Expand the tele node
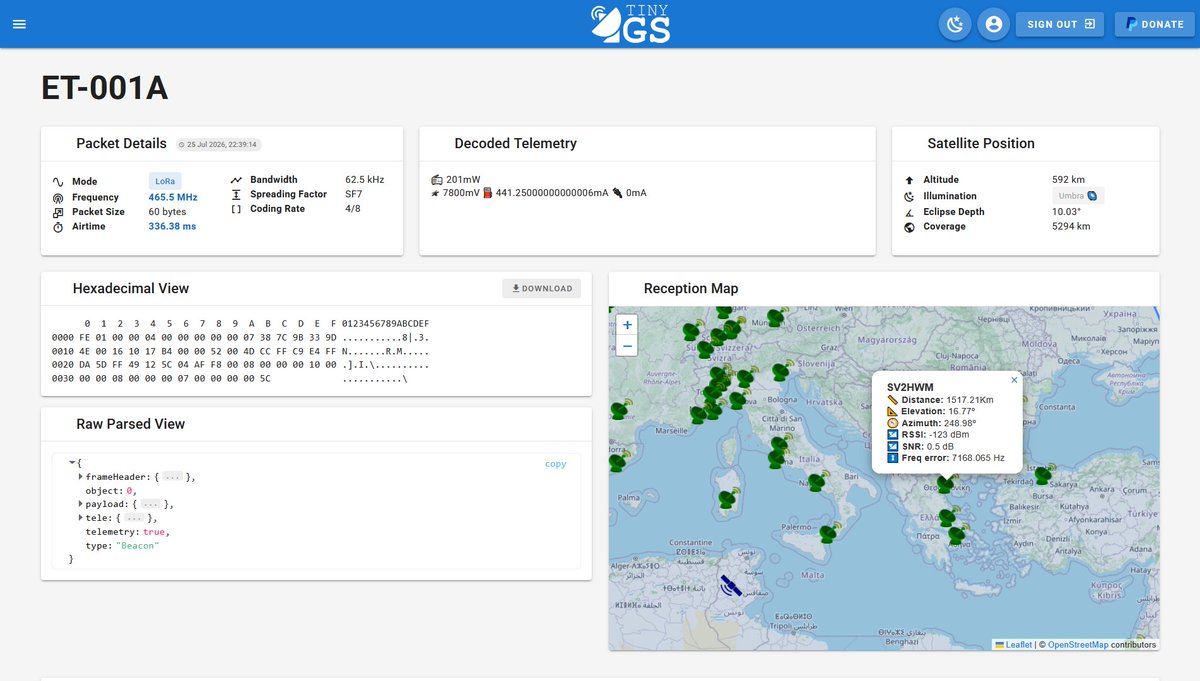This screenshot has height=681, width=1200. pyautogui.click(x=81, y=518)
